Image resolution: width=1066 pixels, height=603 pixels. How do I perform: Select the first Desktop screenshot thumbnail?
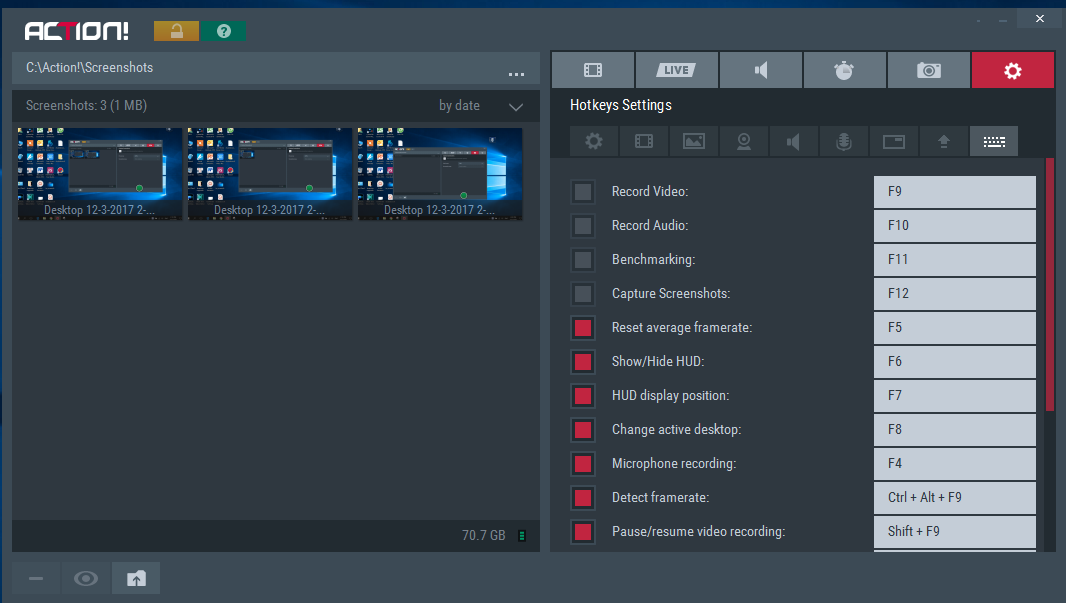click(x=100, y=173)
